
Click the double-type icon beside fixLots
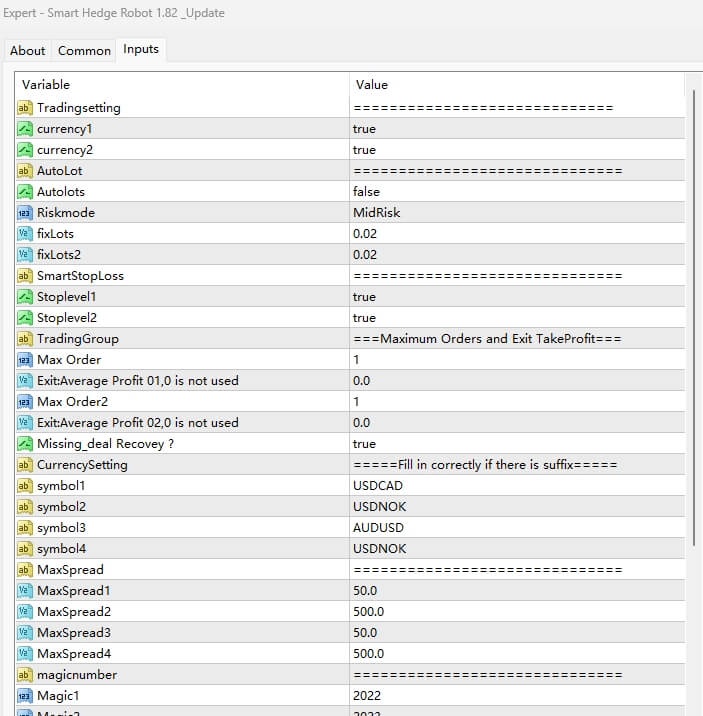coord(25,234)
